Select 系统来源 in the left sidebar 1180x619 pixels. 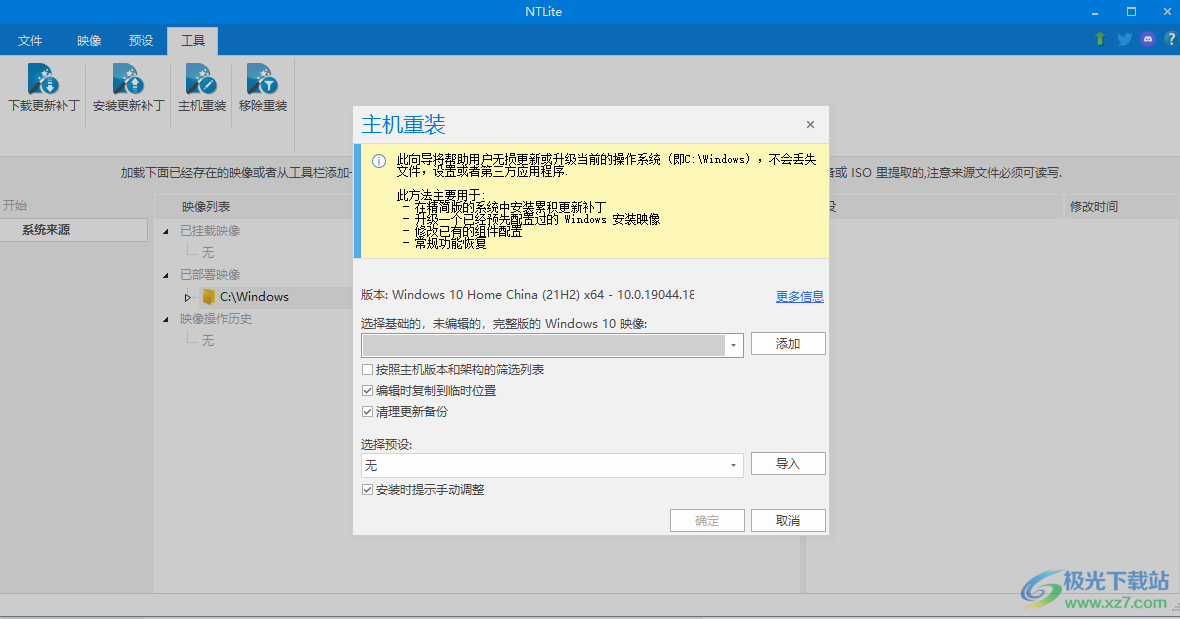tap(73, 230)
